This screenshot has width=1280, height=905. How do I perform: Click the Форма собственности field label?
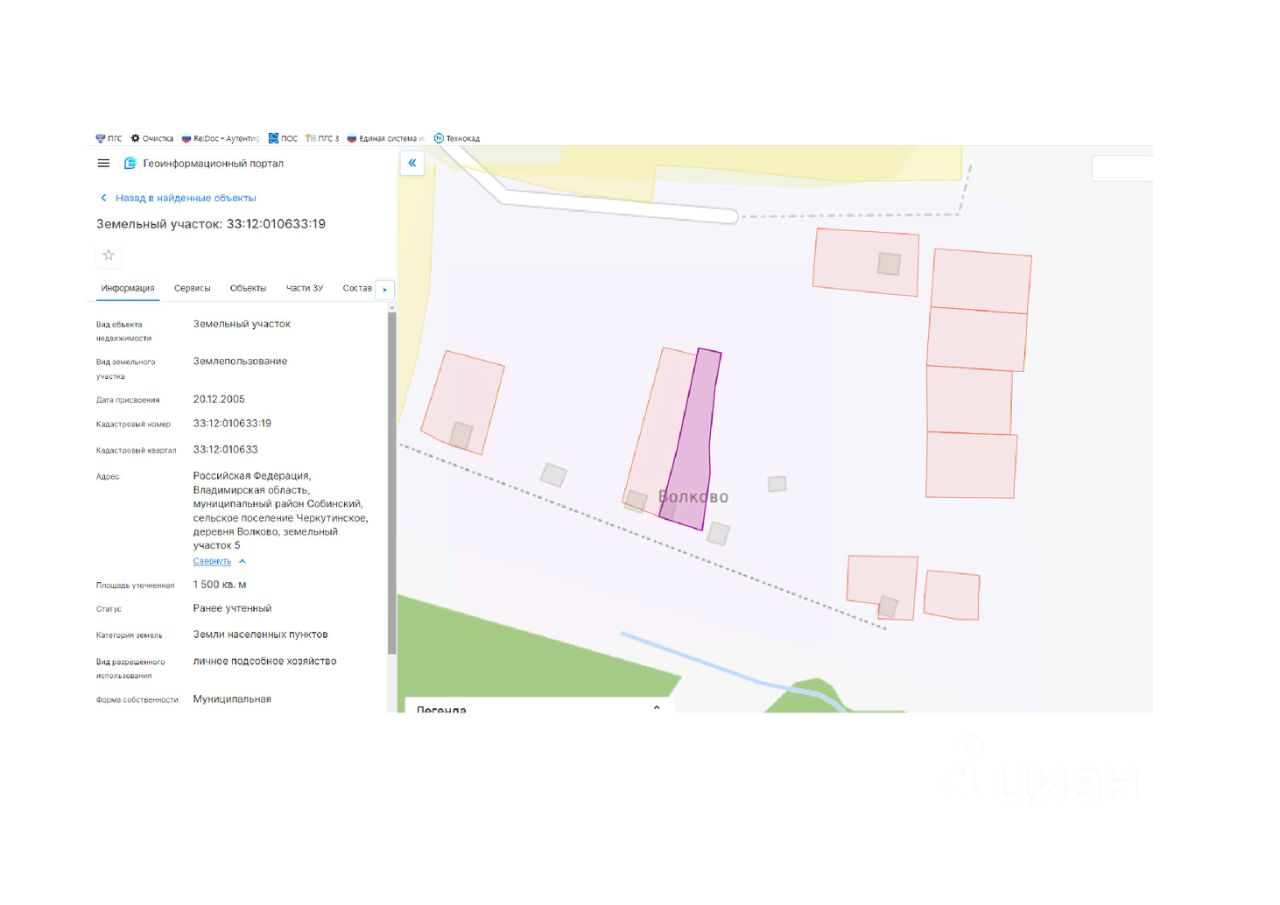[137, 700]
